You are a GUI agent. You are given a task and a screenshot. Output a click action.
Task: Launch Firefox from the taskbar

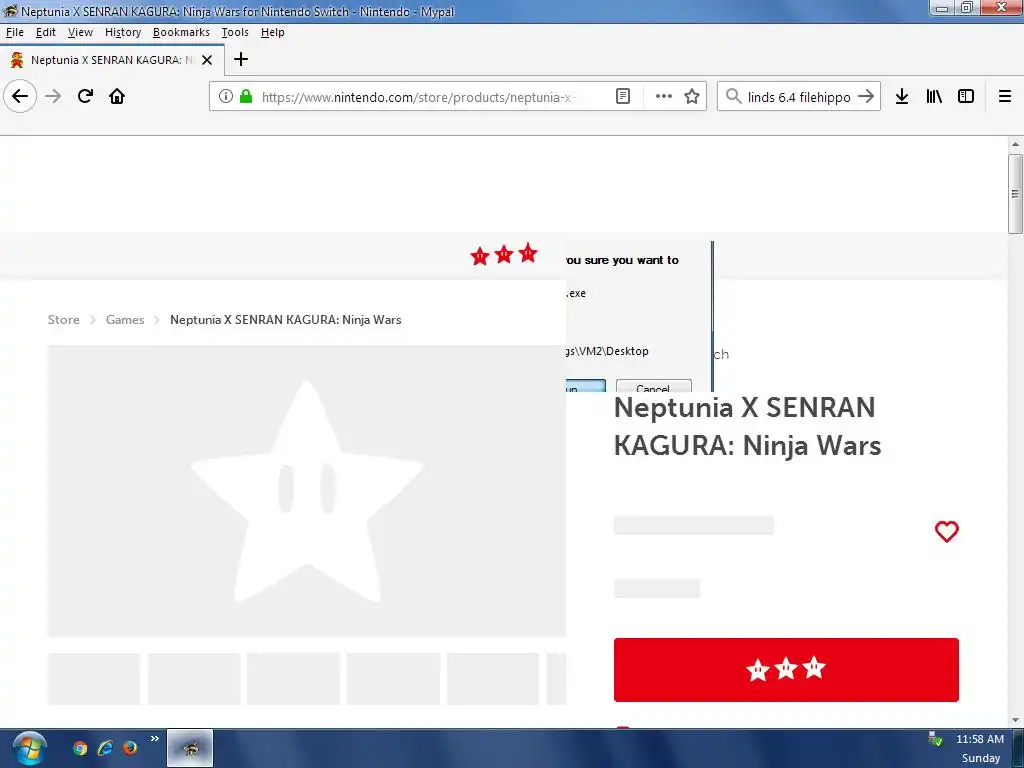(130, 748)
